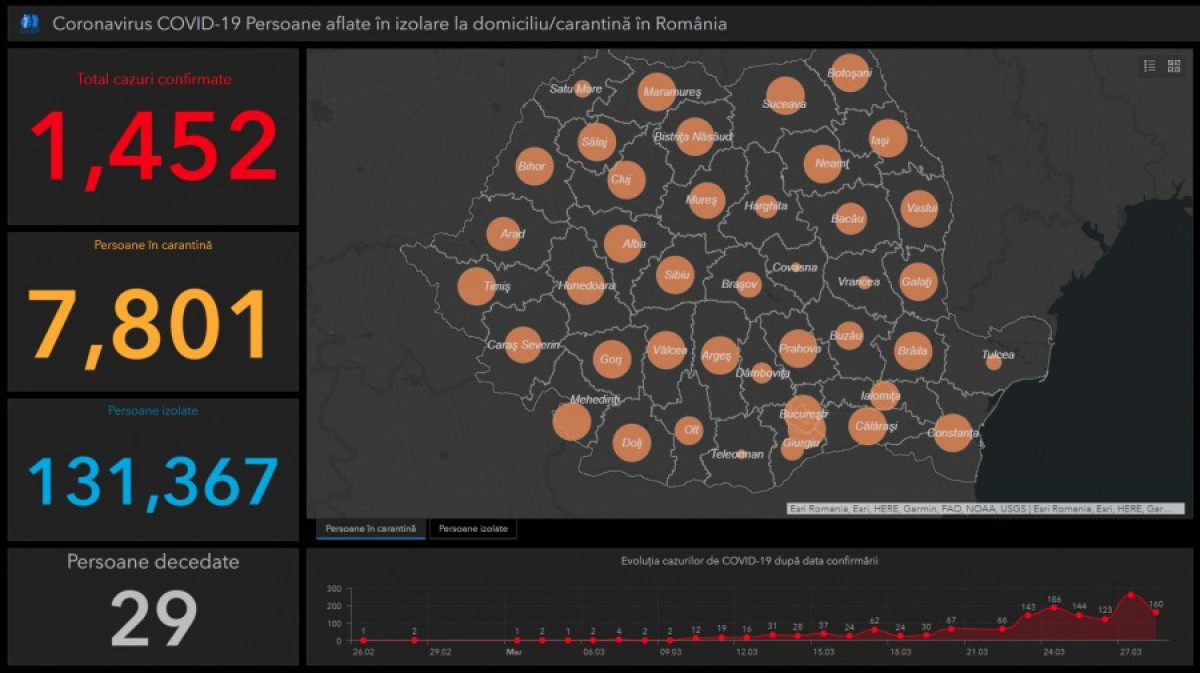Select the Persoane decedate 29 indicator

[x=153, y=606]
